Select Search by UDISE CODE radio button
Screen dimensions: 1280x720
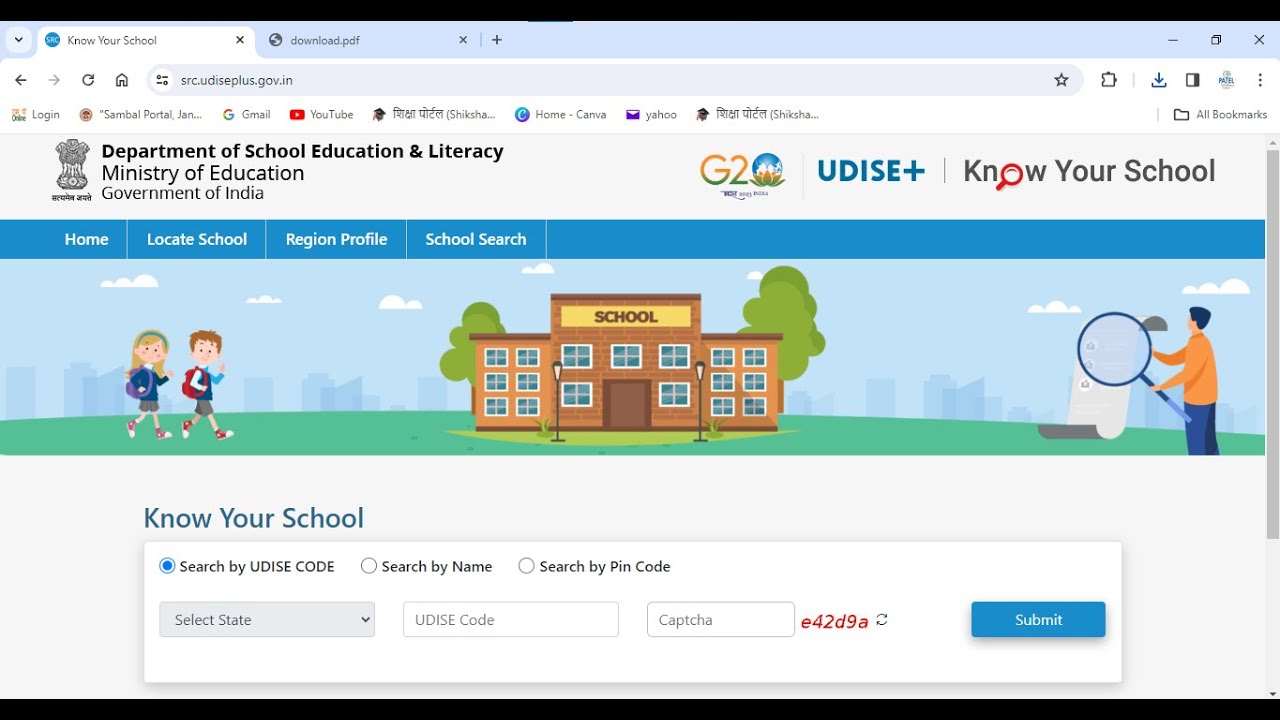coord(167,566)
